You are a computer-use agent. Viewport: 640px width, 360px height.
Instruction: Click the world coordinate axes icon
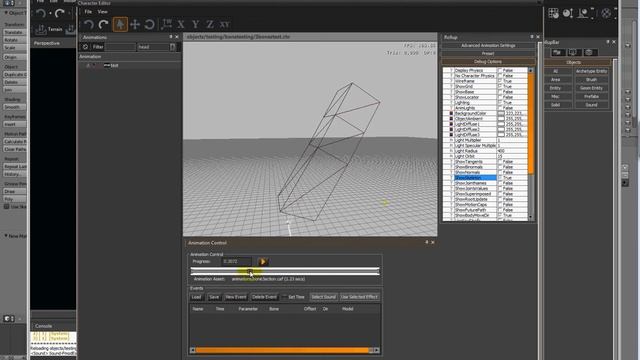pyautogui.click(x=166, y=24)
